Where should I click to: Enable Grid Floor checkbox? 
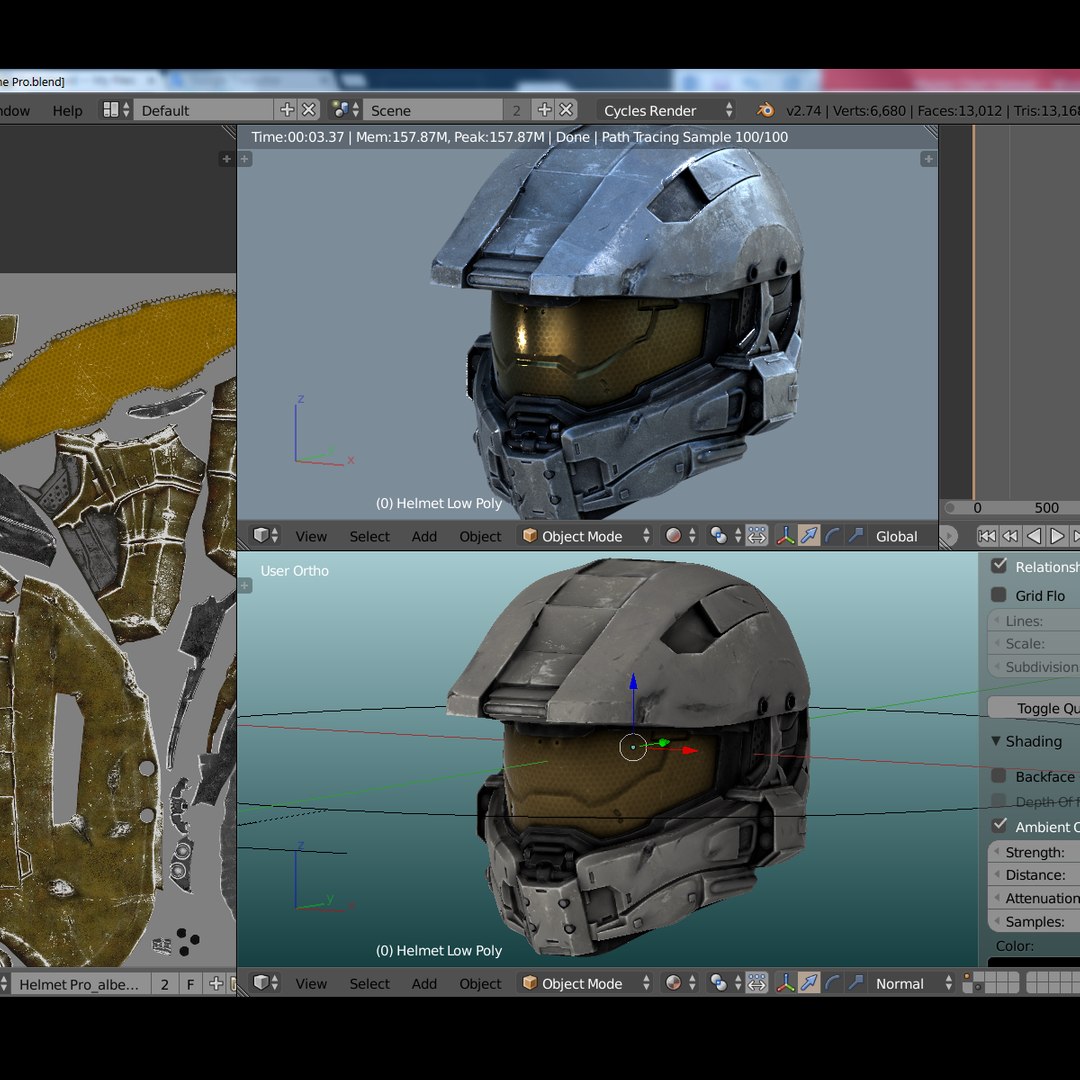click(x=999, y=594)
